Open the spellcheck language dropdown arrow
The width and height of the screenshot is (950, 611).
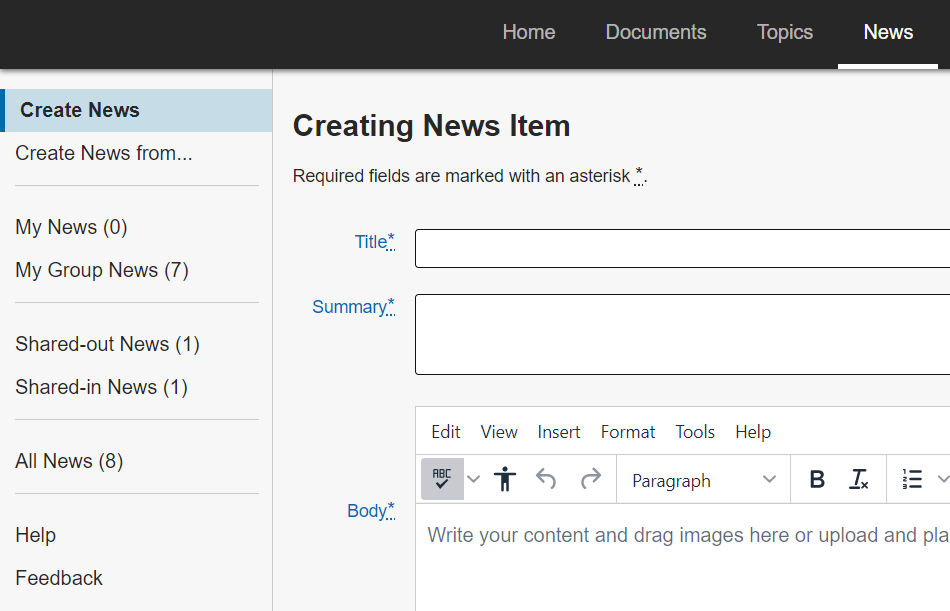click(474, 479)
